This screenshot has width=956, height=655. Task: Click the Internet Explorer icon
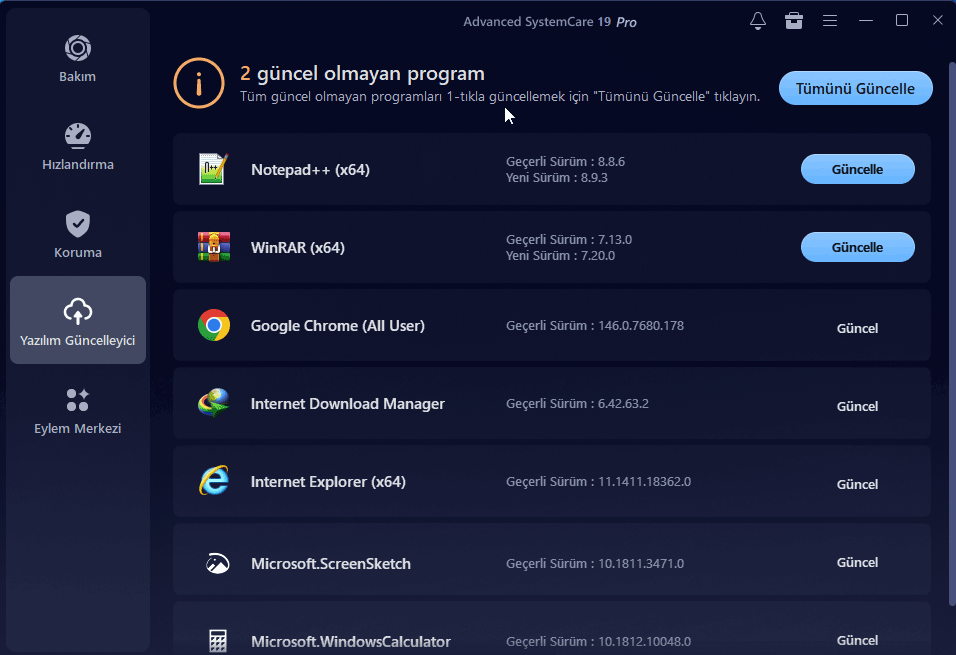point(214,481)
